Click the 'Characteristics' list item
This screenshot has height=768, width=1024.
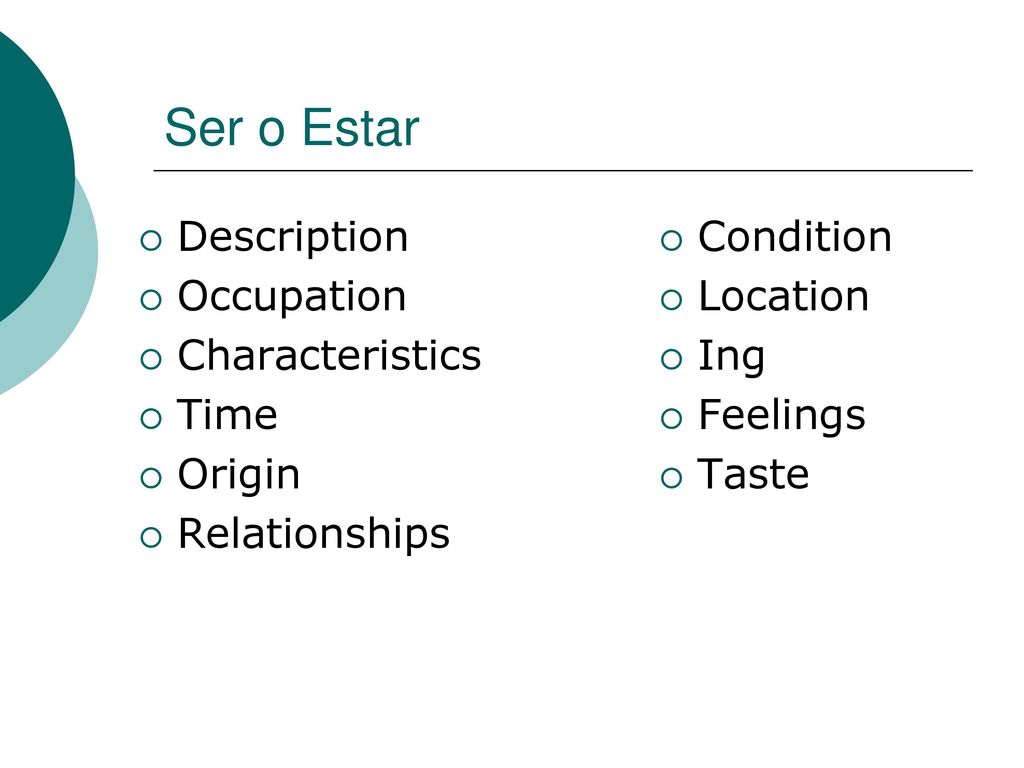[329, 355]
